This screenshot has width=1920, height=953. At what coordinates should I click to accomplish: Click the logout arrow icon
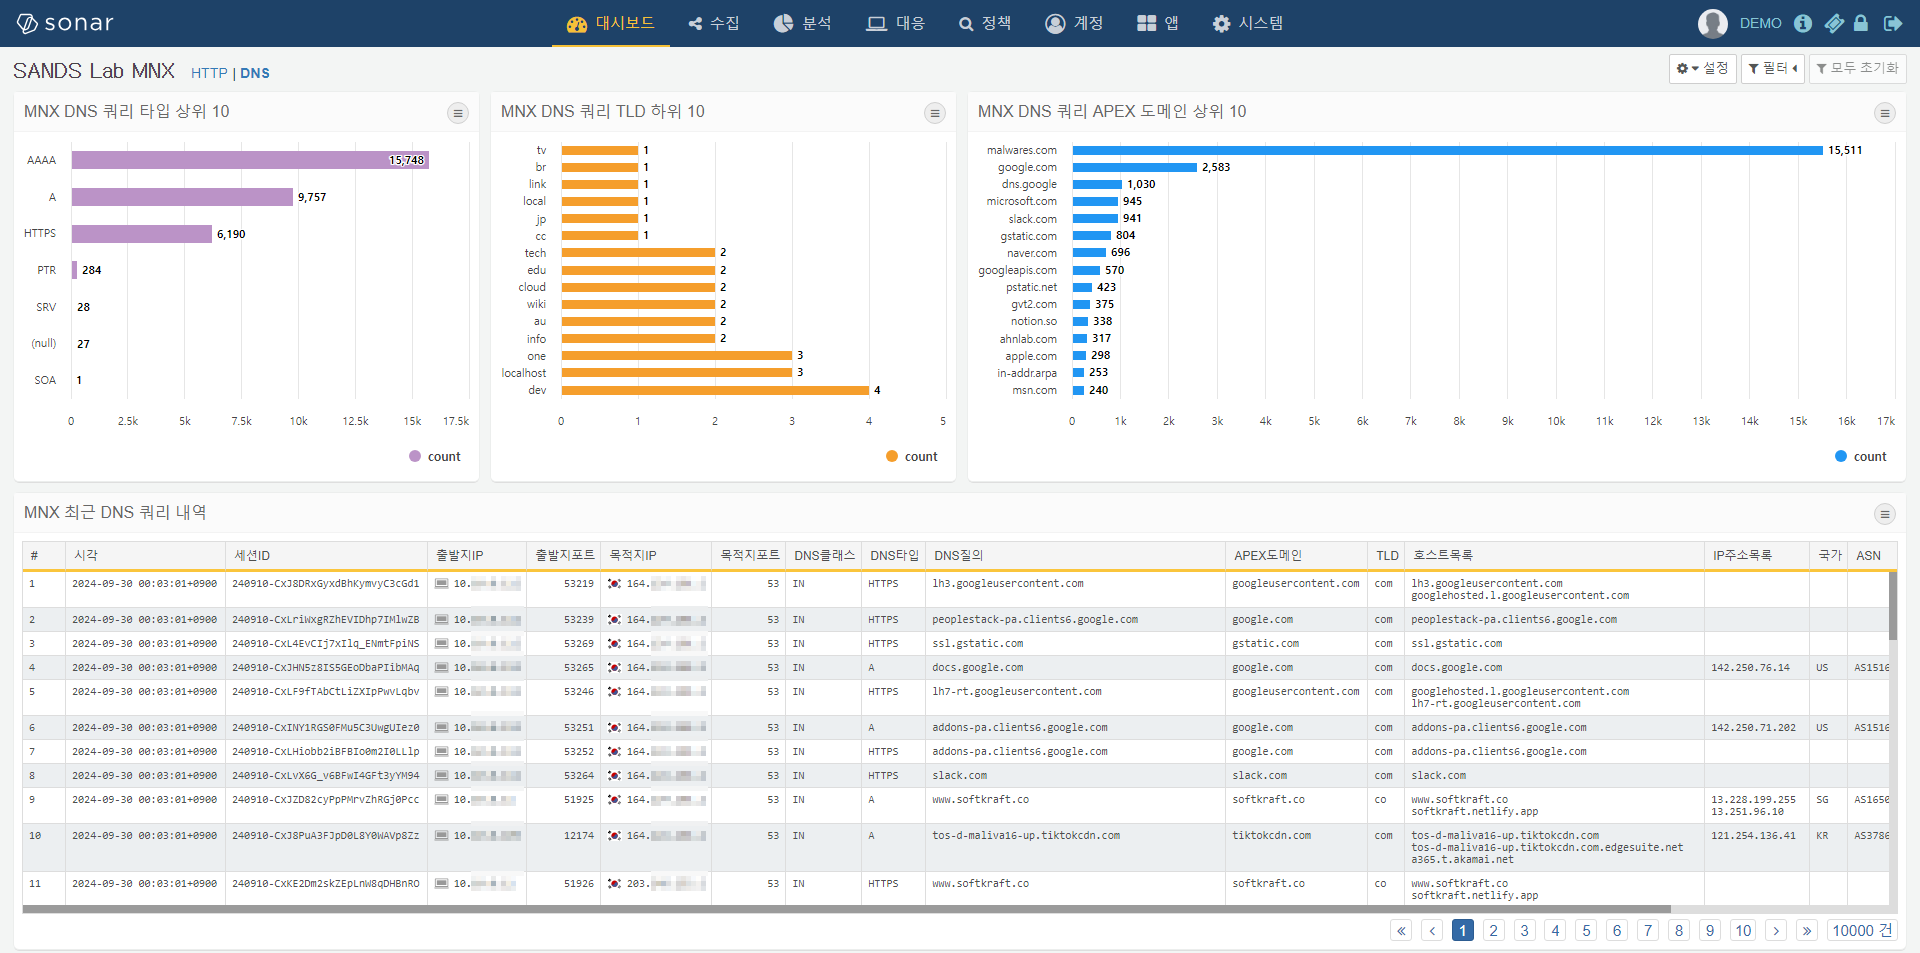pyautogui.click(x=1893, y=23)
